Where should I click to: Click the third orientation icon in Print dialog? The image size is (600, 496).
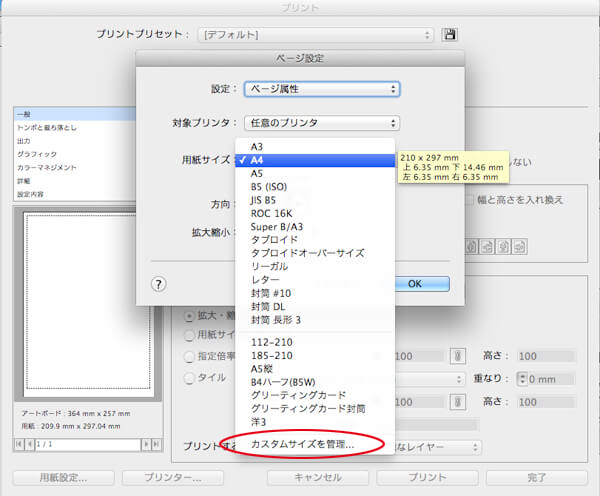503,247
